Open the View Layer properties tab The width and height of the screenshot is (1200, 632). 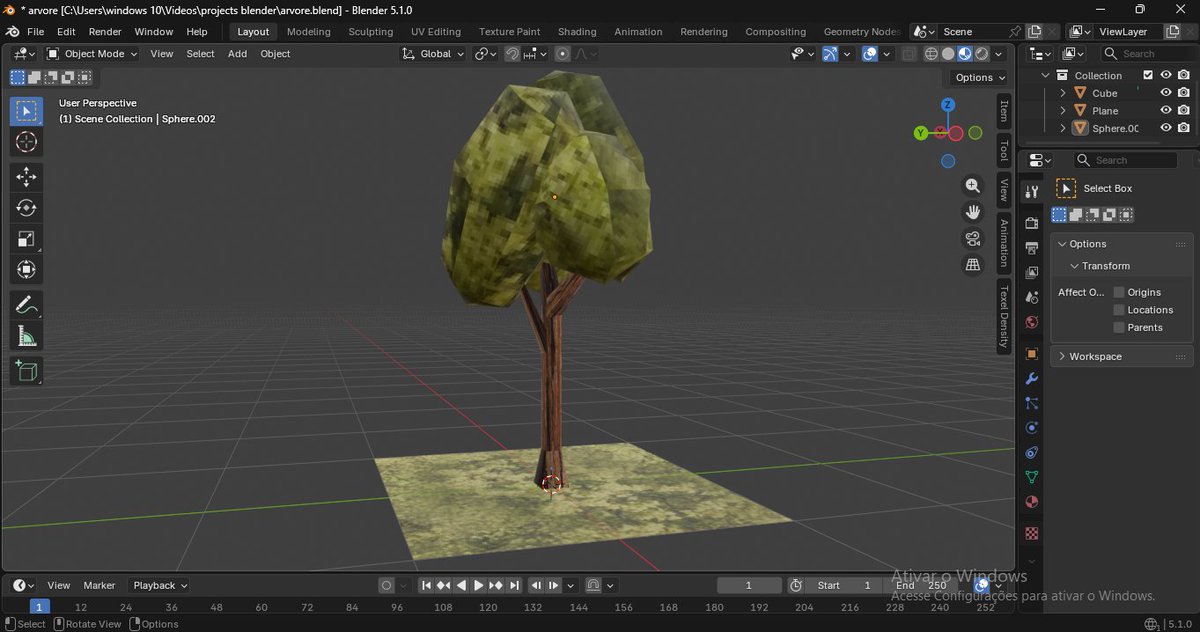tap(1032, 272)
